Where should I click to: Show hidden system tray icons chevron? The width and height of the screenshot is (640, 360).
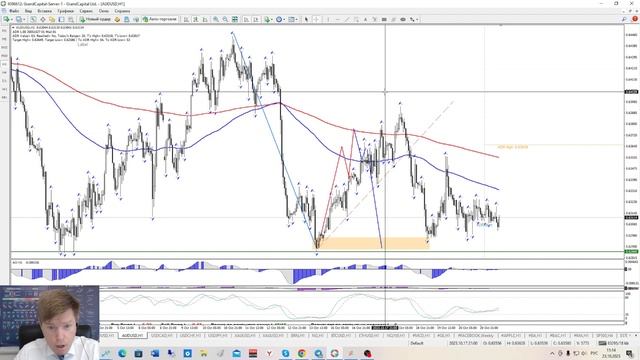(x=552, y=353)
